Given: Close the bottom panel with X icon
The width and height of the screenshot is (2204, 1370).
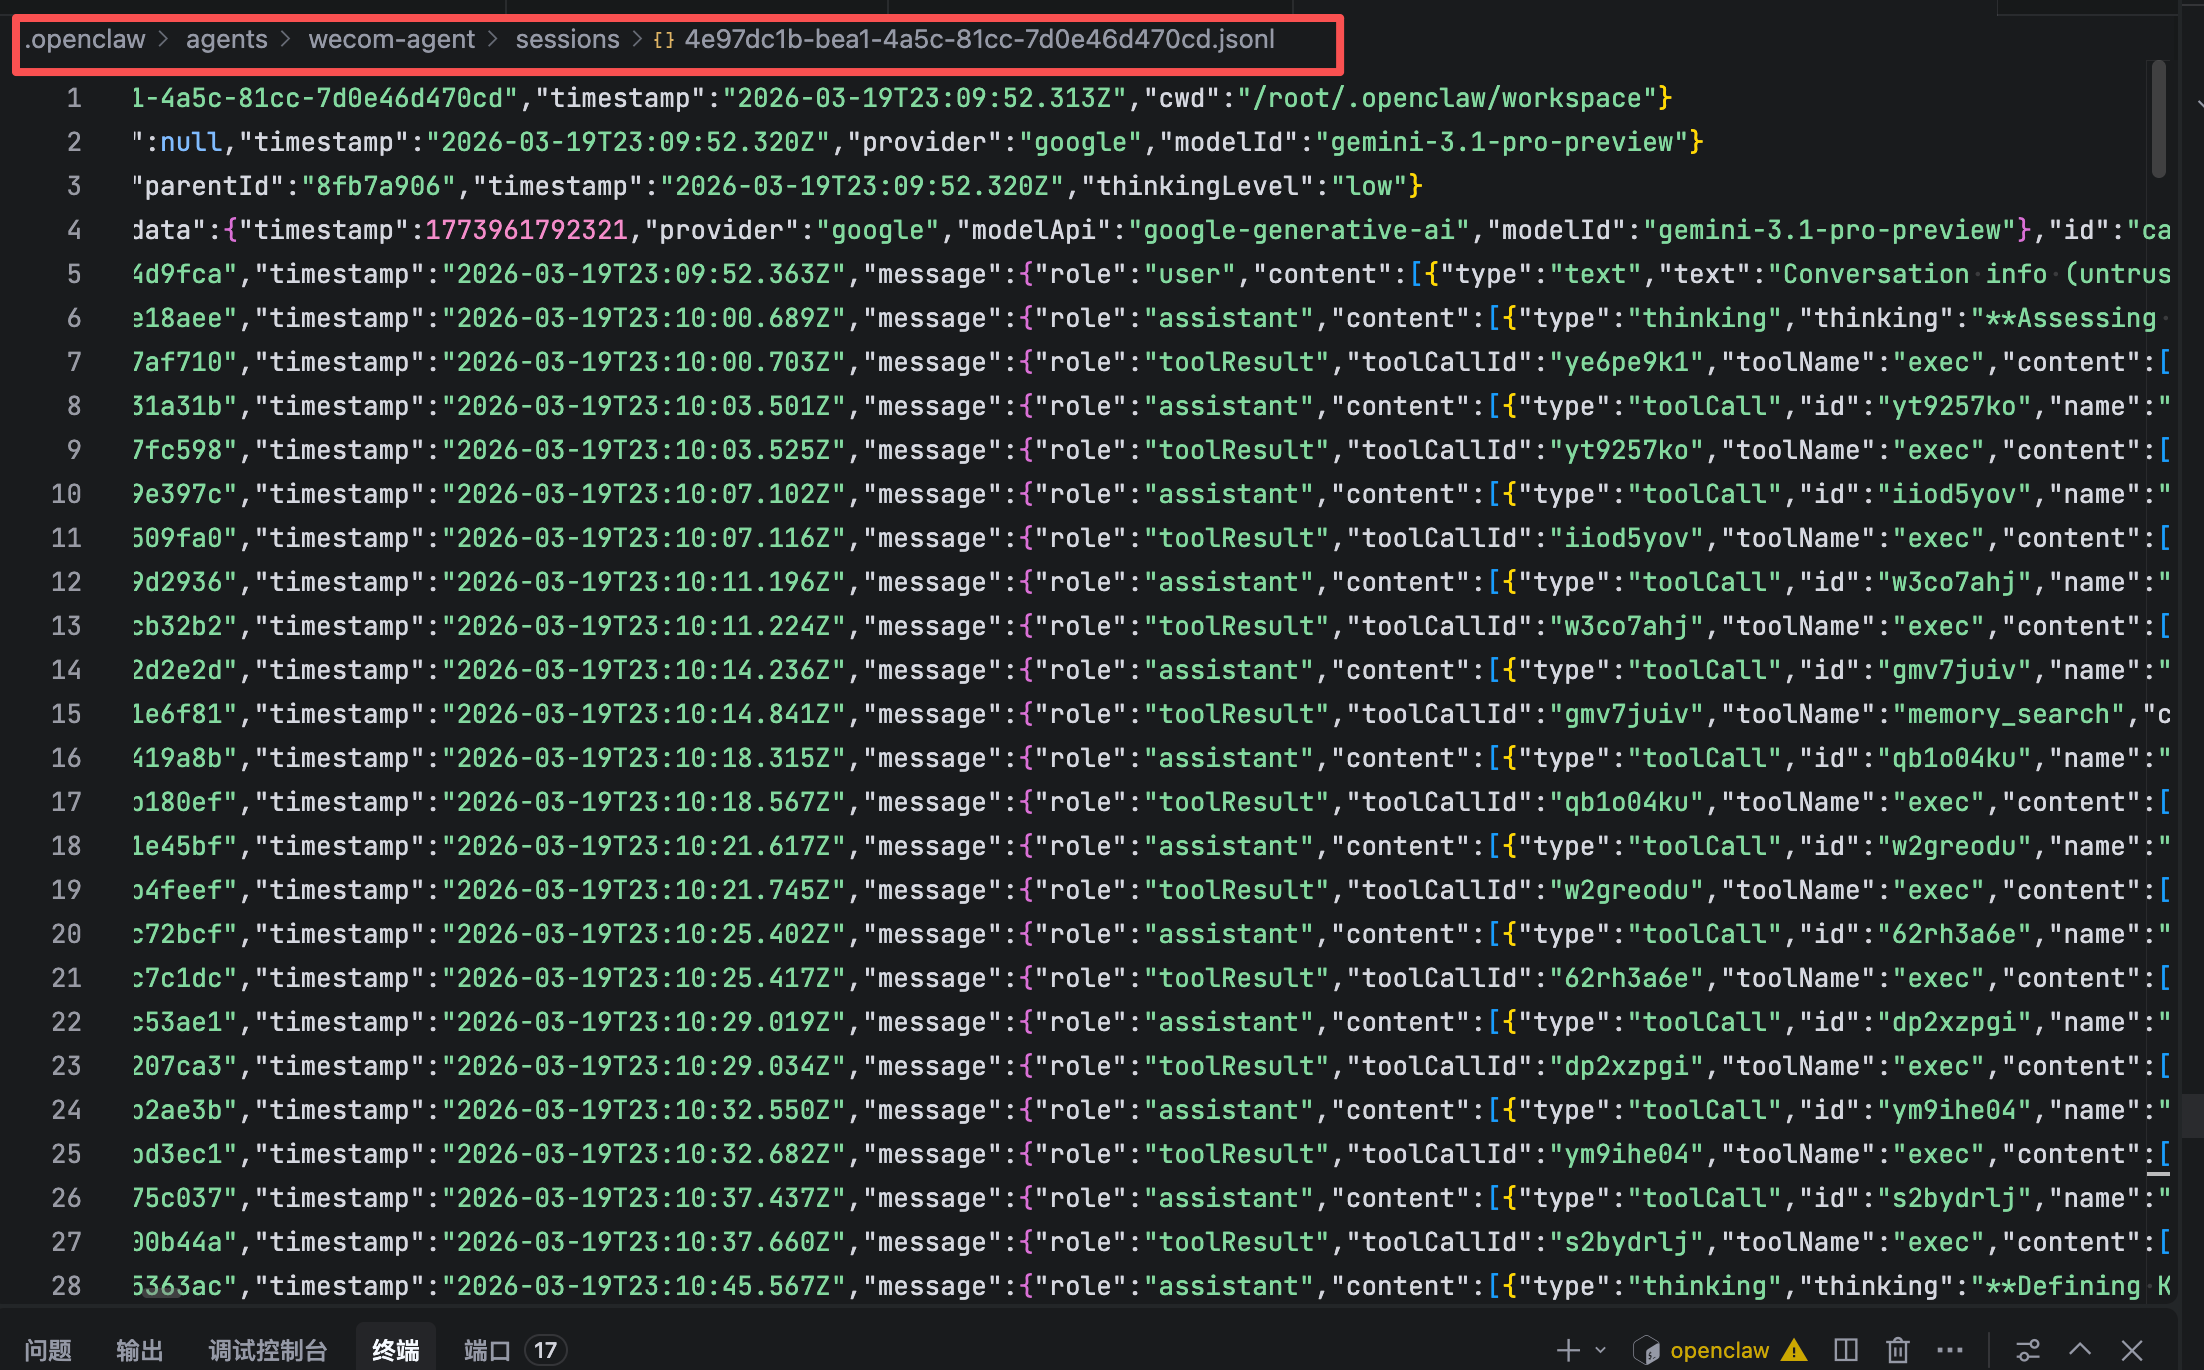Looking at the screenshot, I should (x=2132, y=1350).
